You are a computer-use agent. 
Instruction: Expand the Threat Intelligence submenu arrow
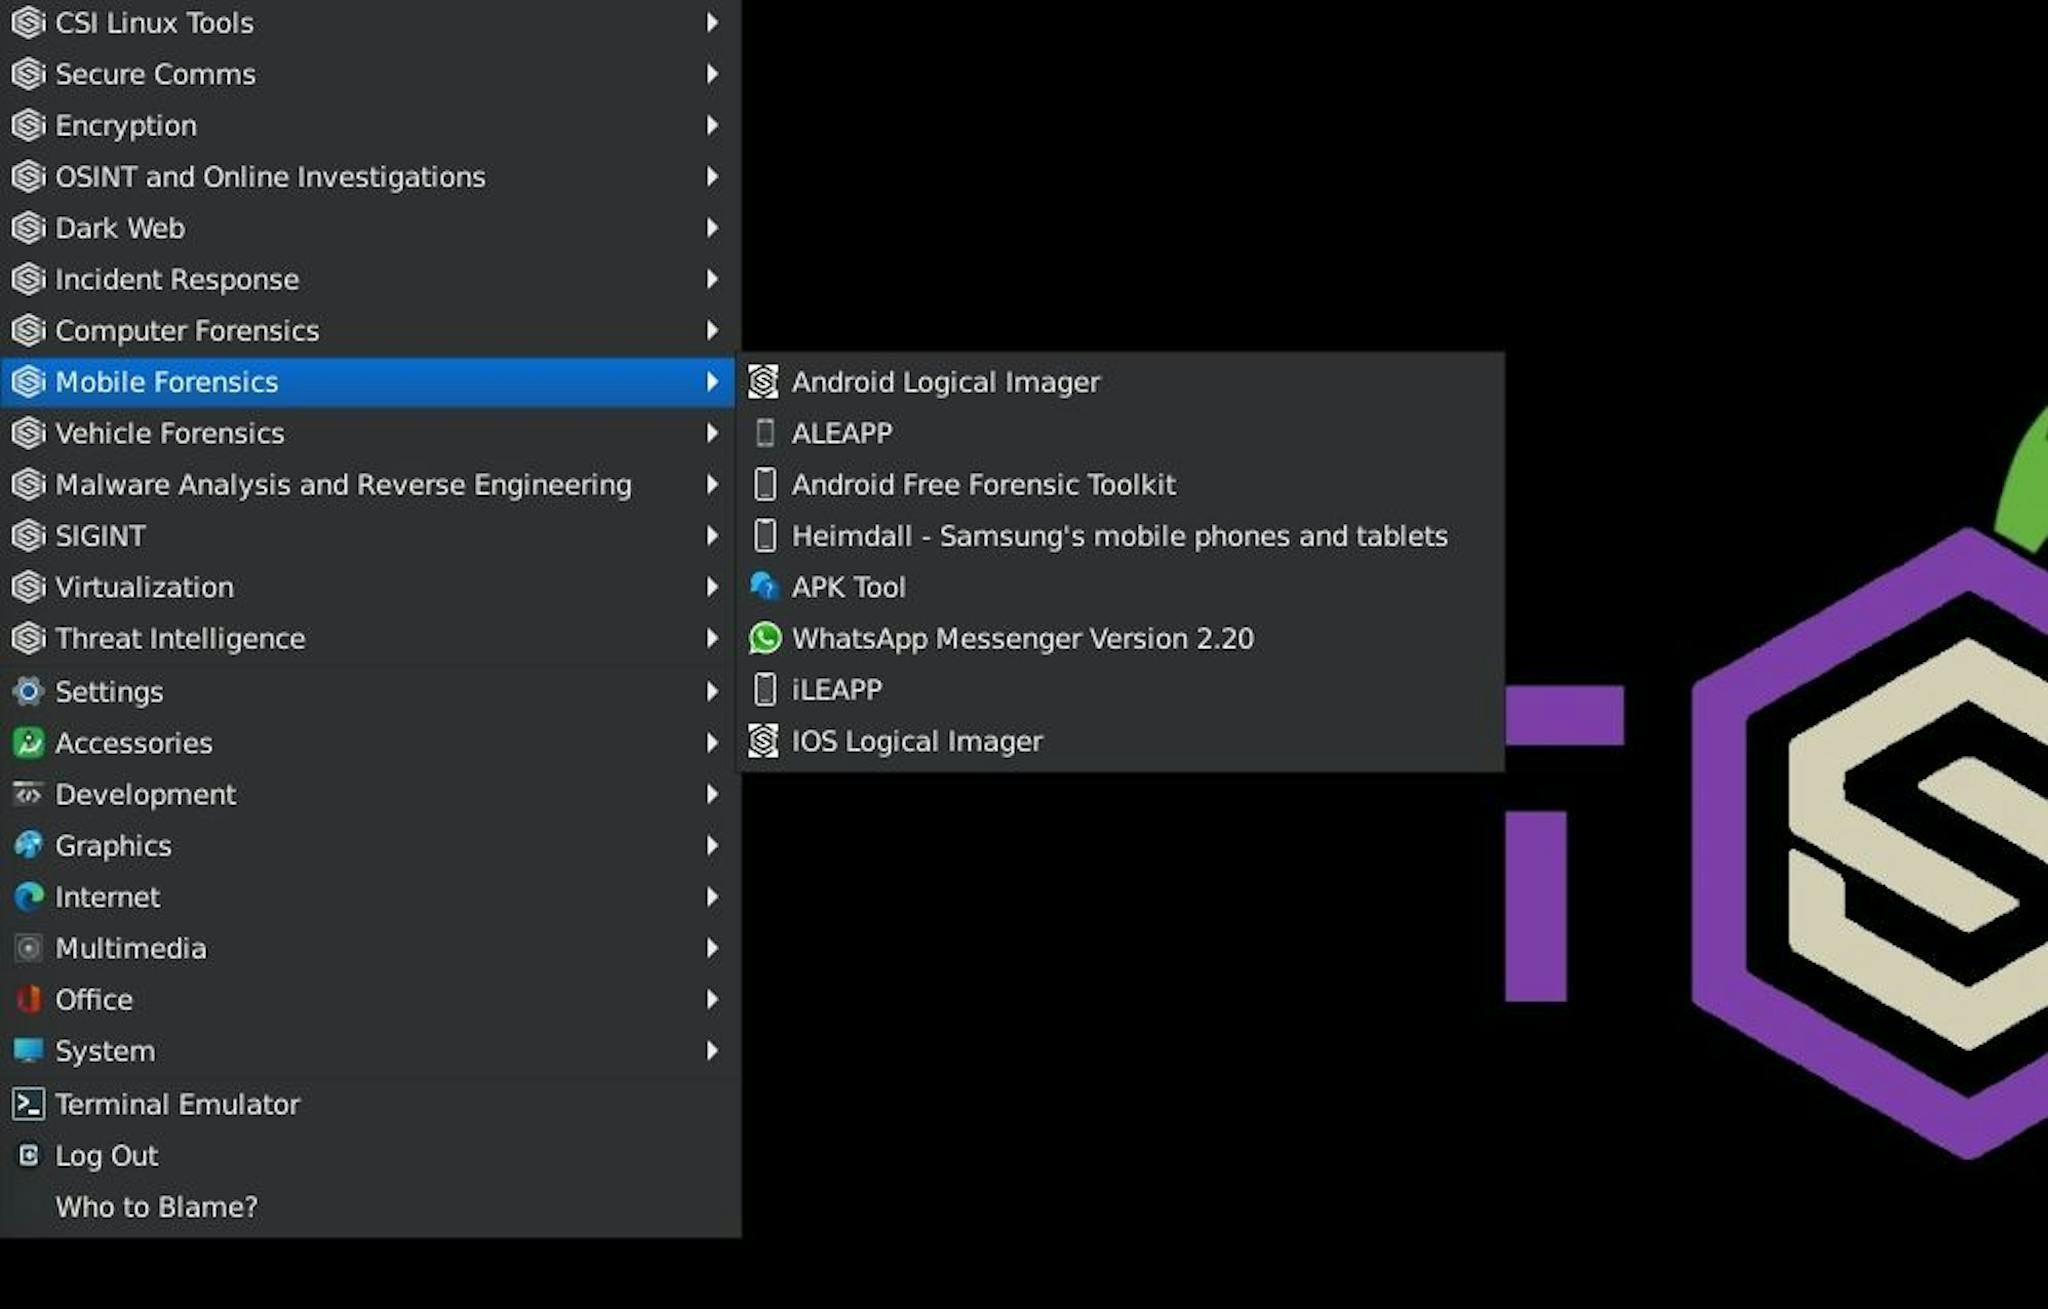pos(712,638)
